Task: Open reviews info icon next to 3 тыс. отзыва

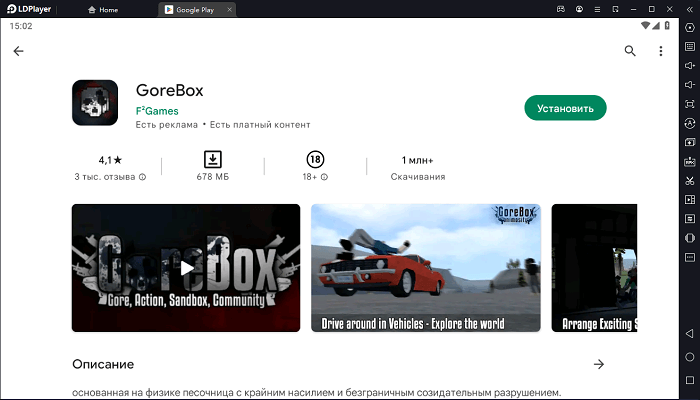Action: pos(142,177)
